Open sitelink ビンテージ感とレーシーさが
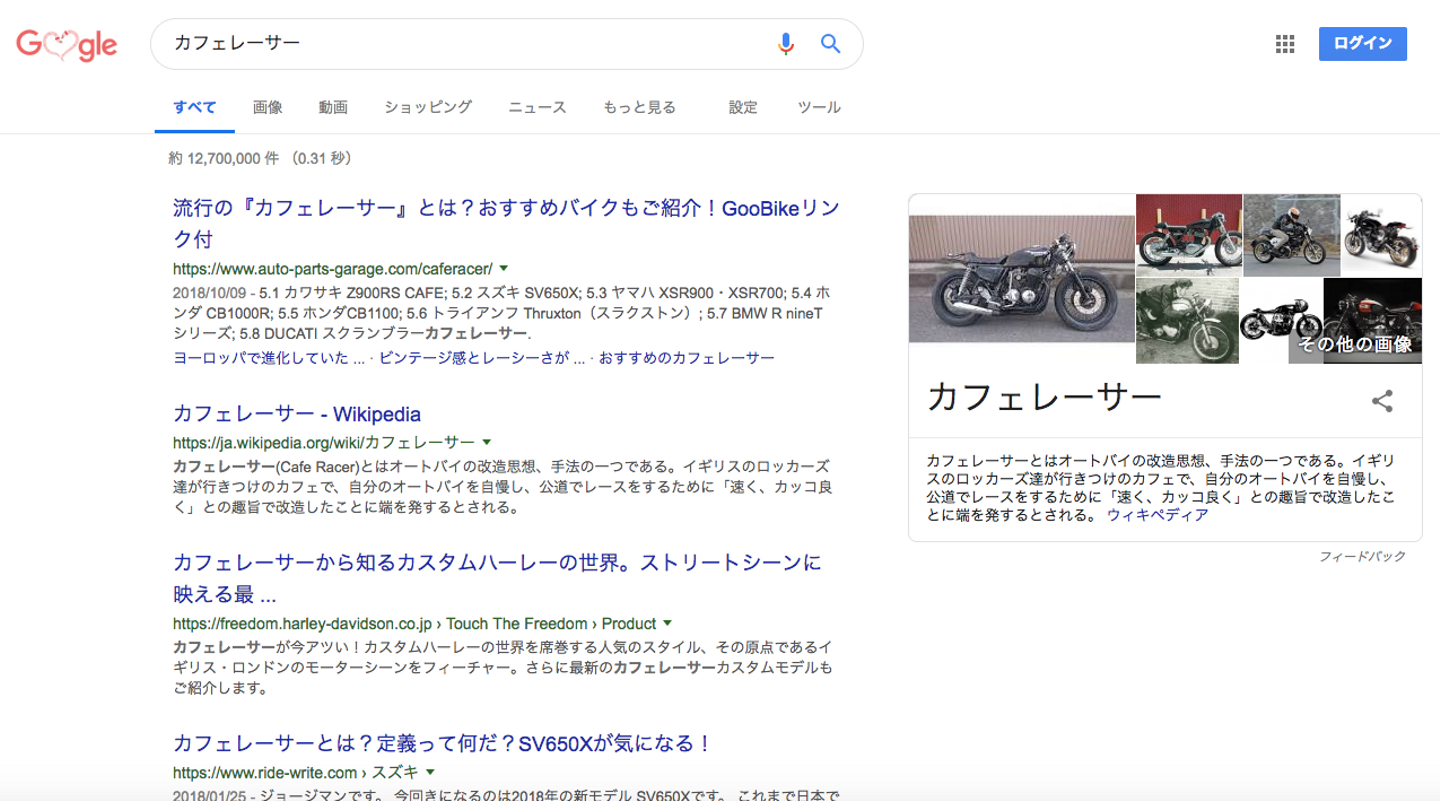The image size is (1440, 801). click(482, 358)
